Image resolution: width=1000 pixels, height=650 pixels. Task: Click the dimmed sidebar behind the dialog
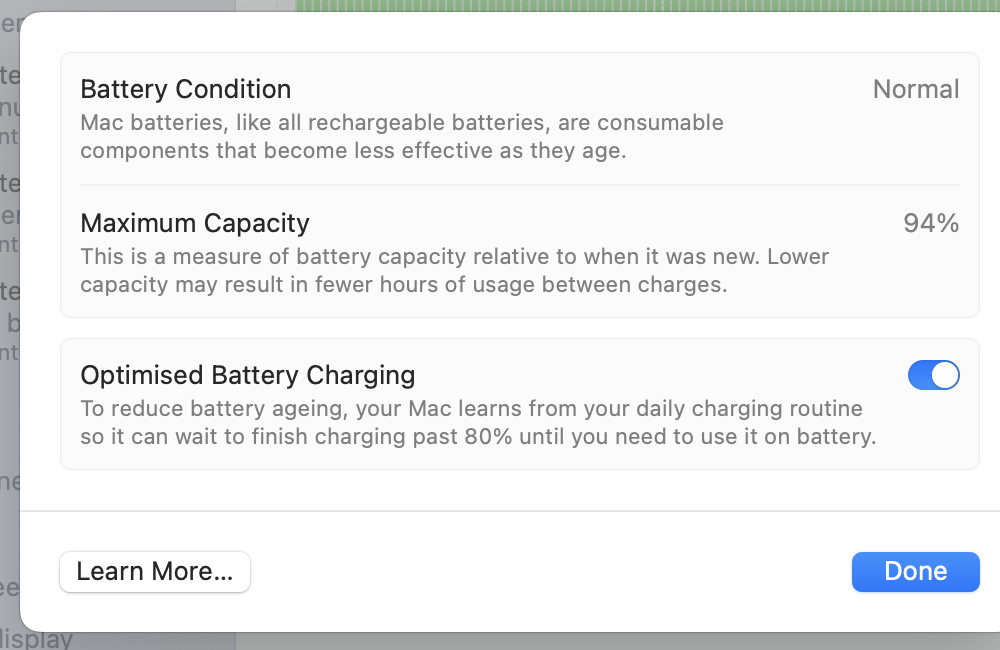(9, 300)
